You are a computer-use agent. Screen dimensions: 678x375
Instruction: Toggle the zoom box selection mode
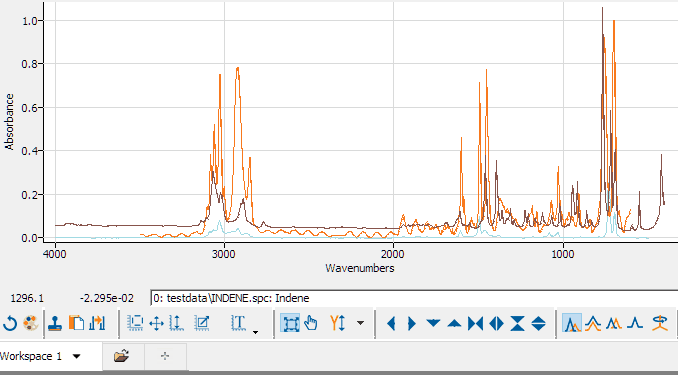point(290,324)
